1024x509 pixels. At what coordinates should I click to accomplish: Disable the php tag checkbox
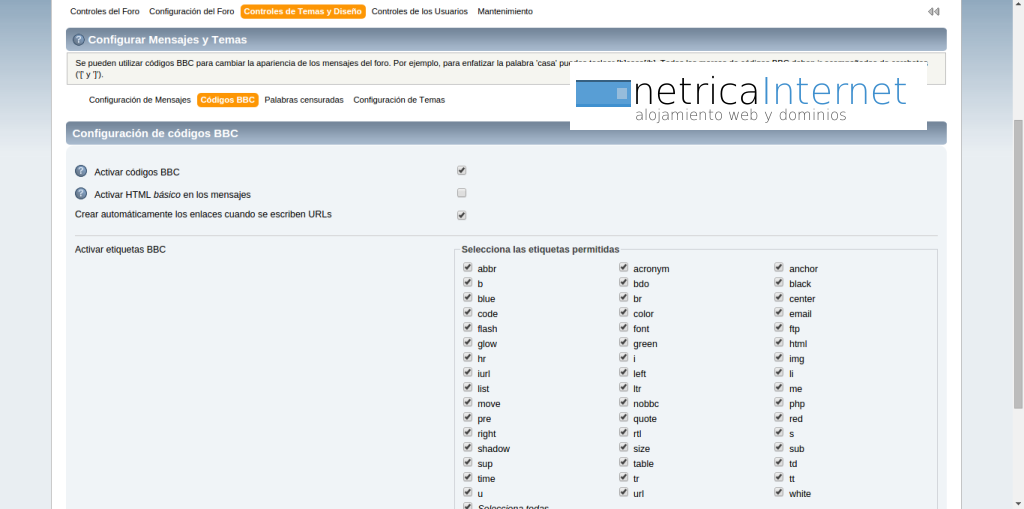click(x=779, y=403)
